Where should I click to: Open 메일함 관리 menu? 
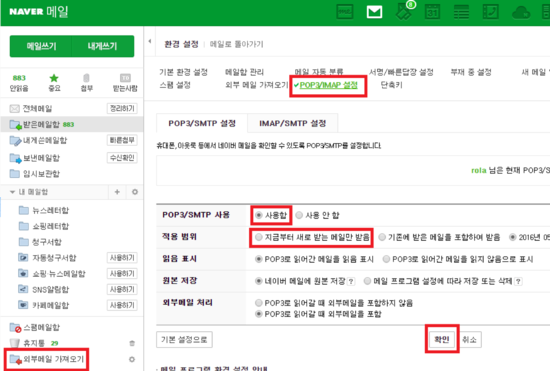[x=244, y=72]
